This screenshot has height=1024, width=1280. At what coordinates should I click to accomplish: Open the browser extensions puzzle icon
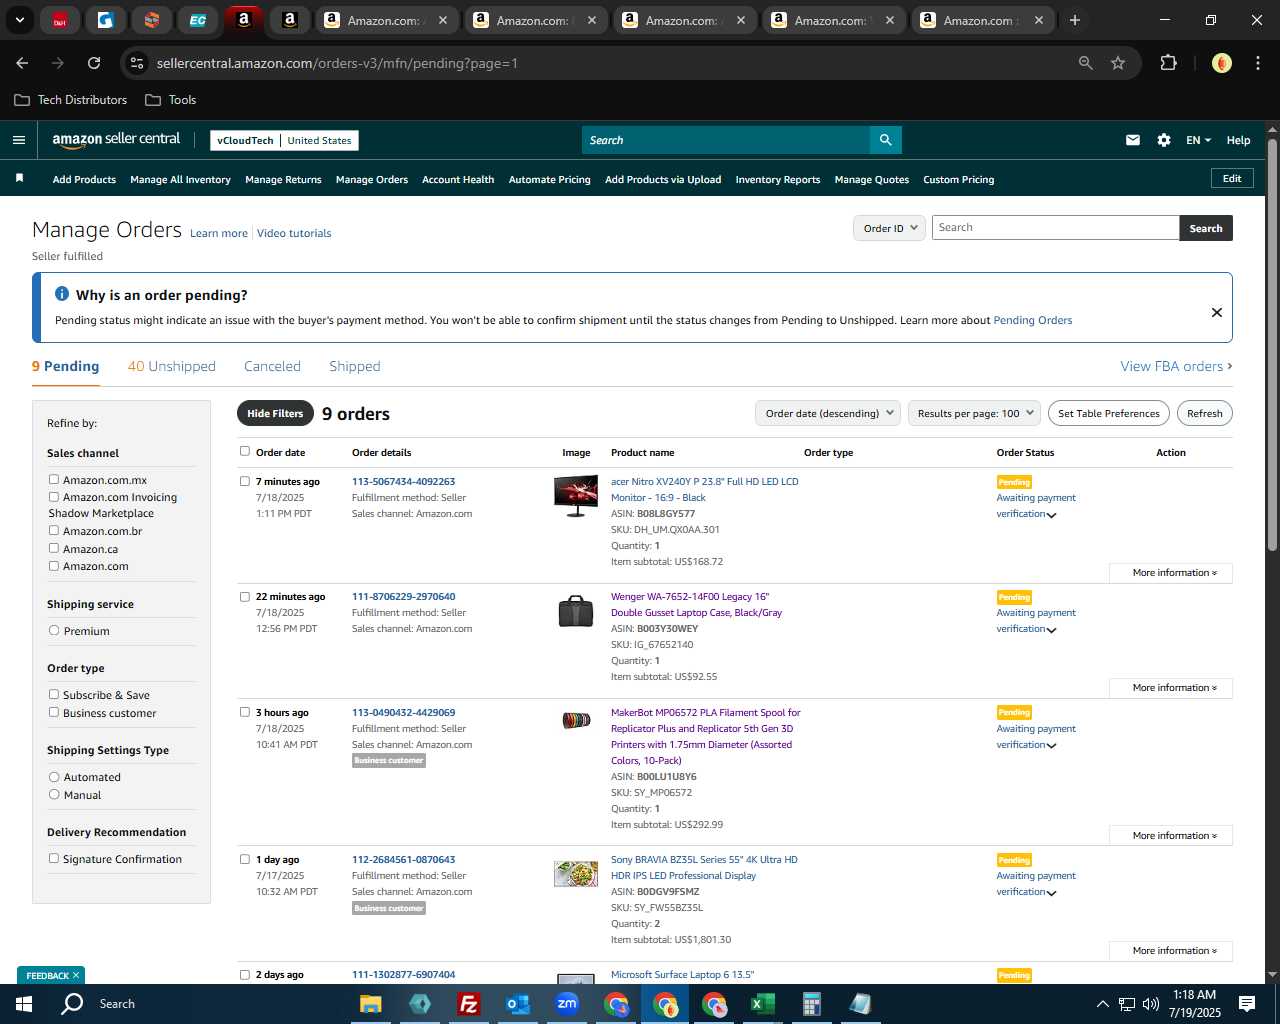click(1168, 63)
